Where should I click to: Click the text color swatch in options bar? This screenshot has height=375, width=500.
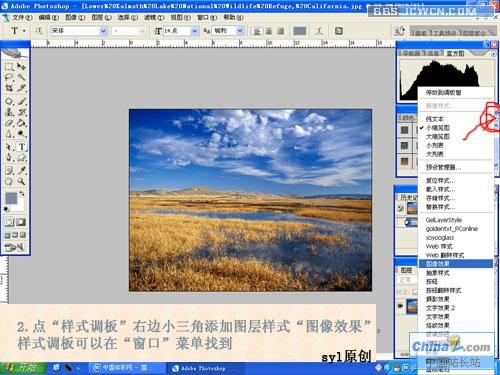[299, 31]
